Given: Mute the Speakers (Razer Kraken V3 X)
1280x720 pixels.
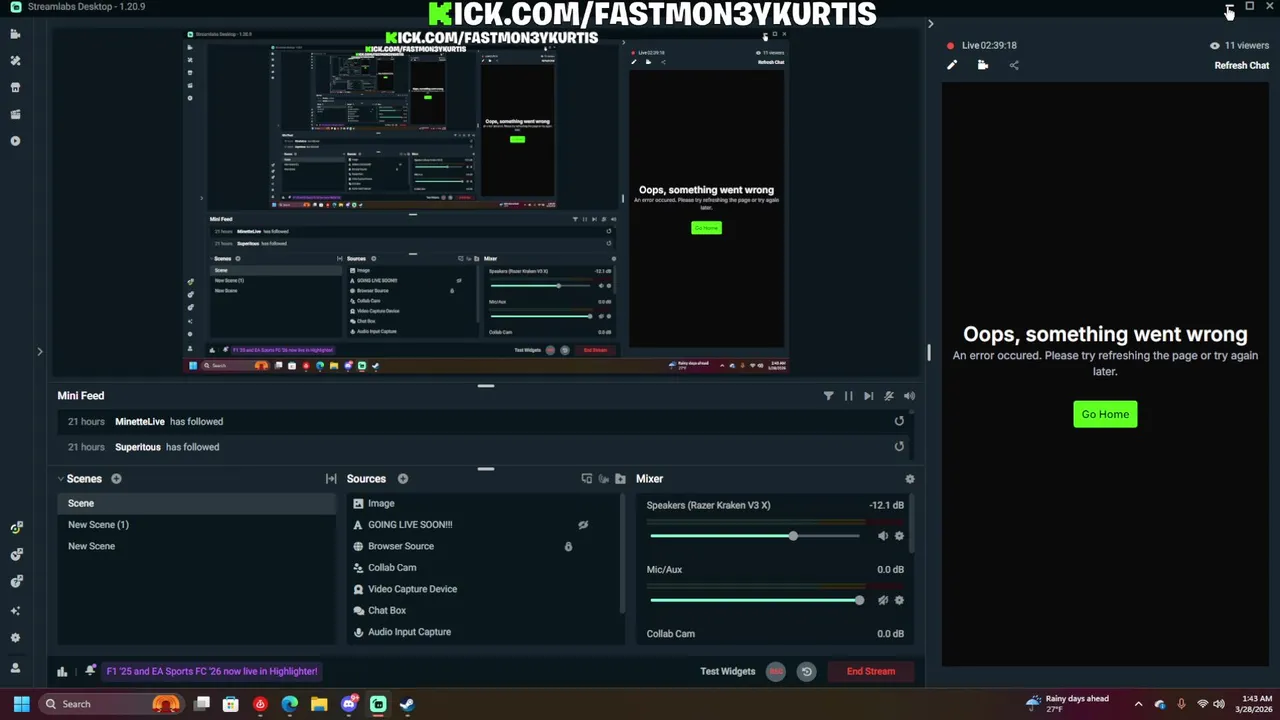Looking at the screenshot, I should [x=882, y=536].
